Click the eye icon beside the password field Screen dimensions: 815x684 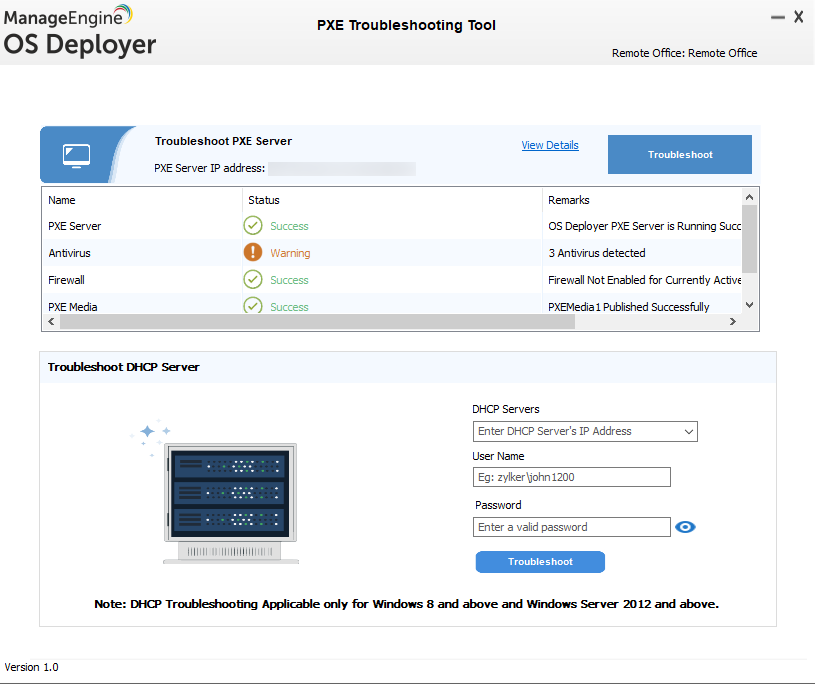[685, 526]
